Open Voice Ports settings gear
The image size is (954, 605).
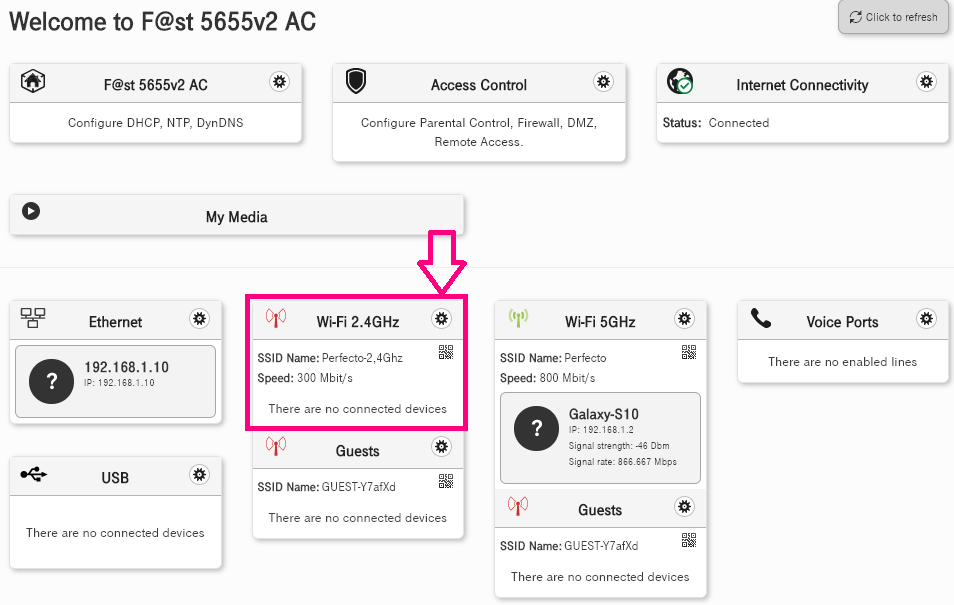pyautogui.click(x=926, y=319)
